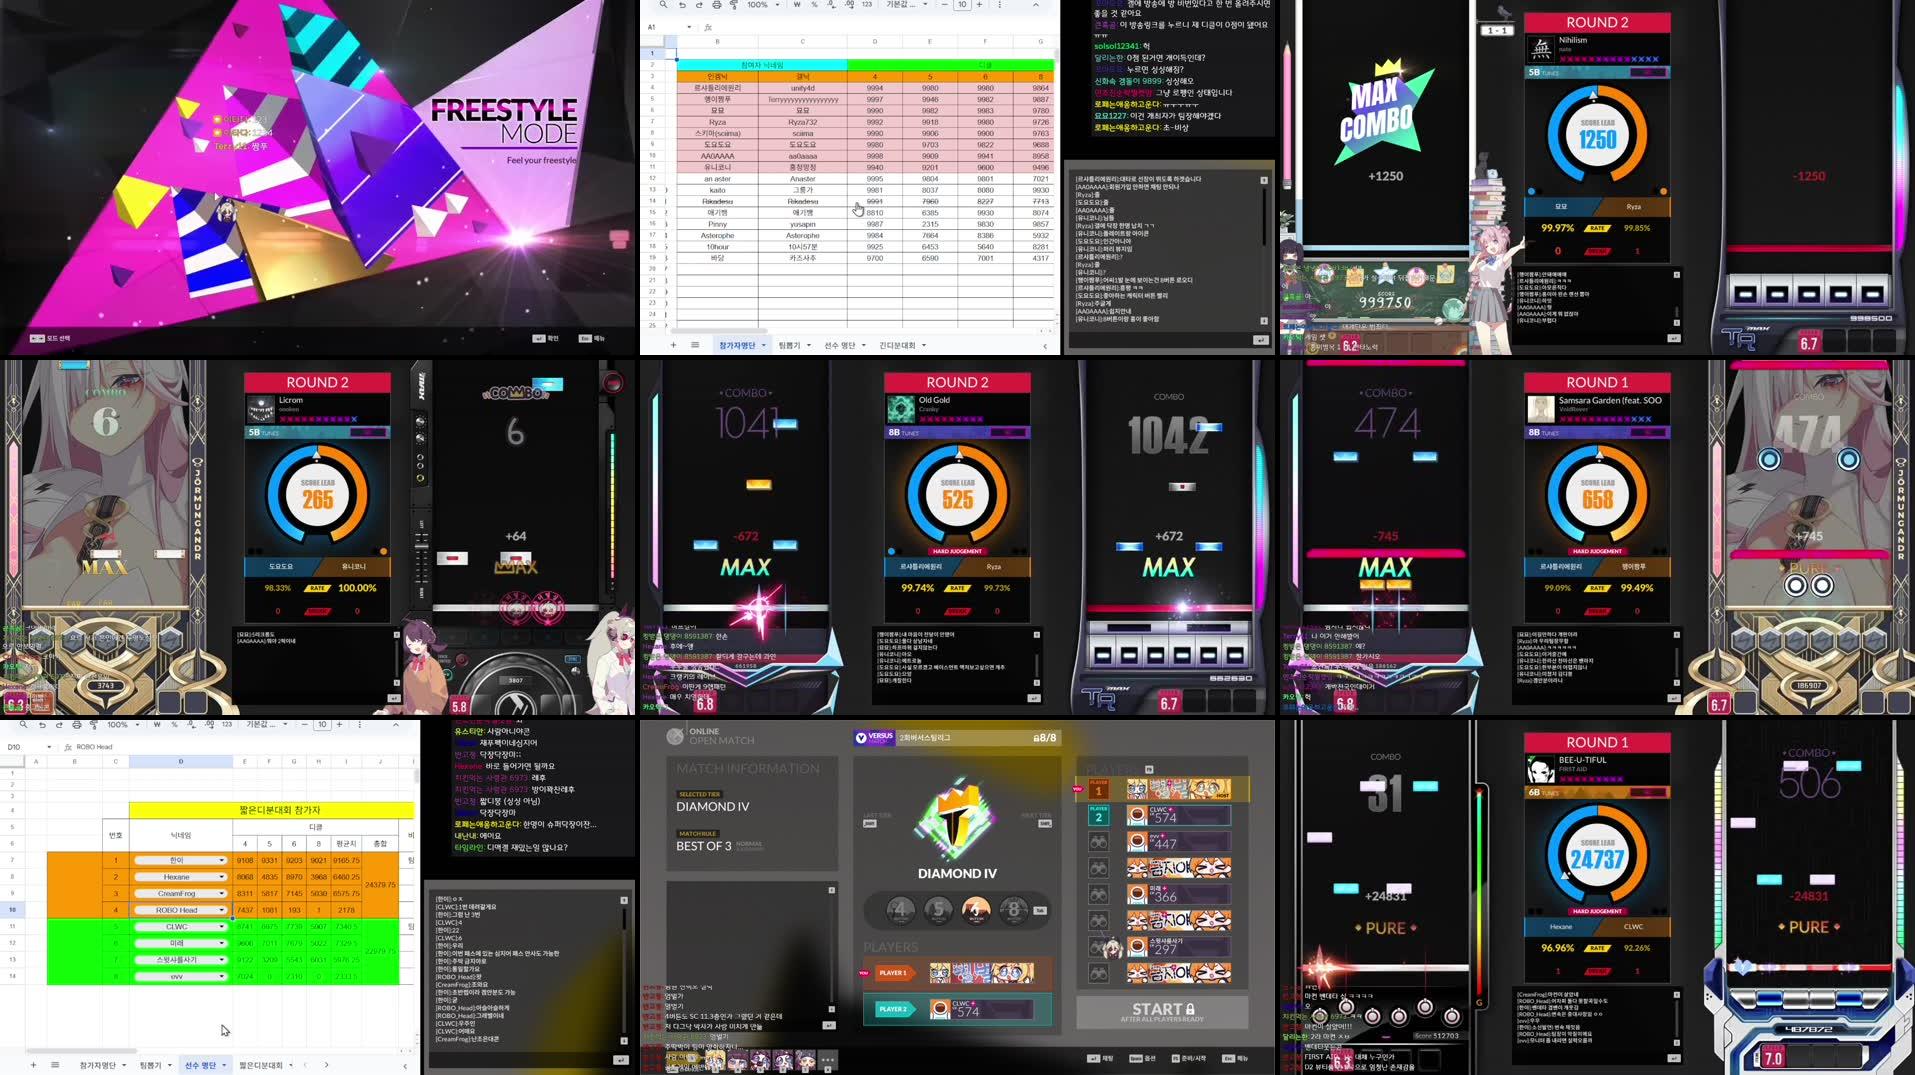Viewport: 1915px width, 1075px height.
Task: Select the paint format tool in Sheets
Action: [734, 5]
